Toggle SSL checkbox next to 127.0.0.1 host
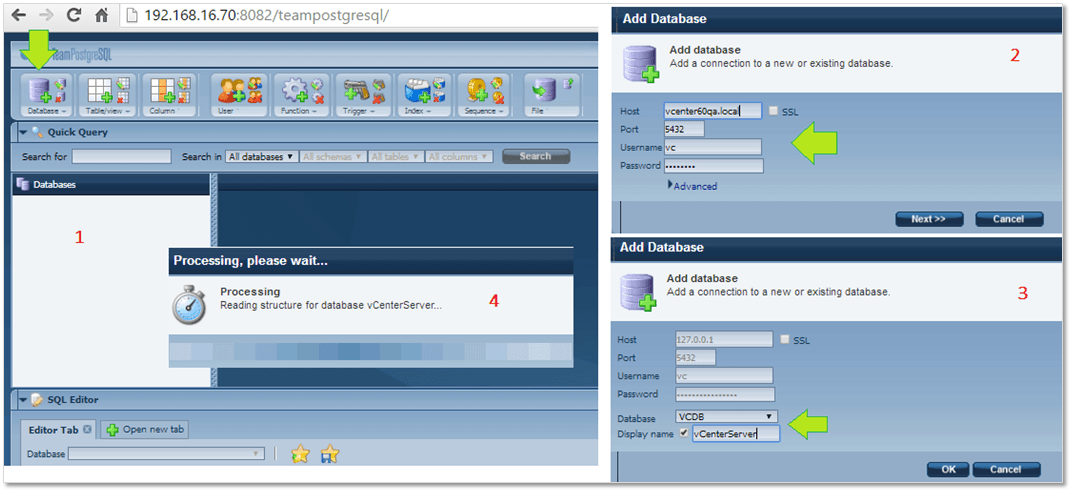Image resolution: width=1072 pixels, height=492 pixels. (785, 339)
